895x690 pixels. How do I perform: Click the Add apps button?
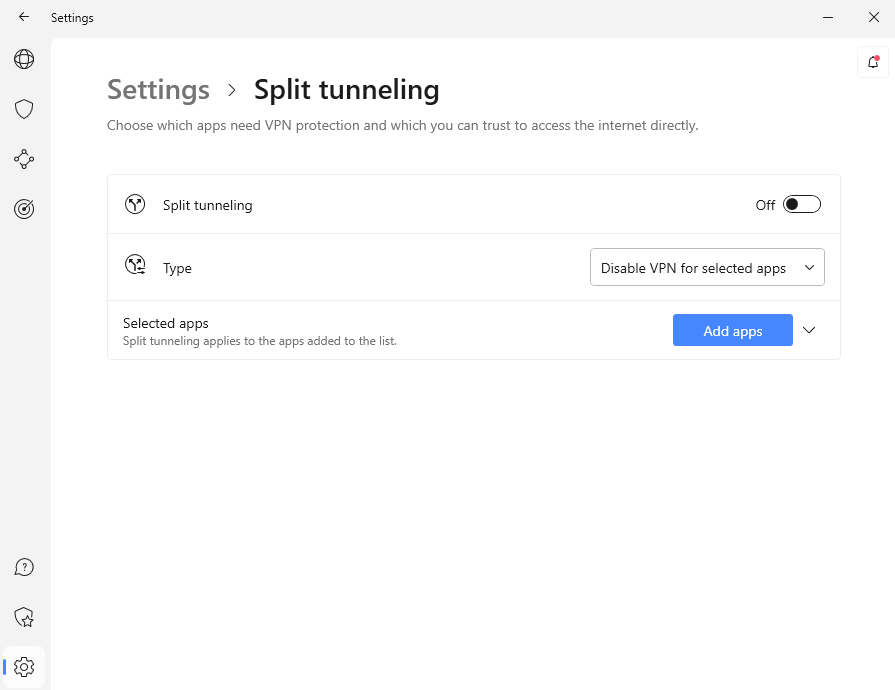click(732, 331)
